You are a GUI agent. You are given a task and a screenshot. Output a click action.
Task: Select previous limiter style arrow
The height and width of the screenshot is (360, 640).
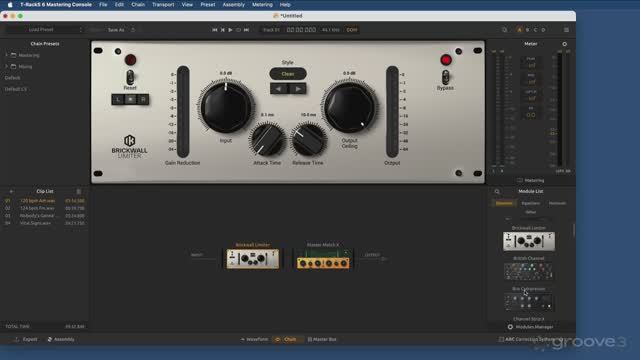point(279,89)
